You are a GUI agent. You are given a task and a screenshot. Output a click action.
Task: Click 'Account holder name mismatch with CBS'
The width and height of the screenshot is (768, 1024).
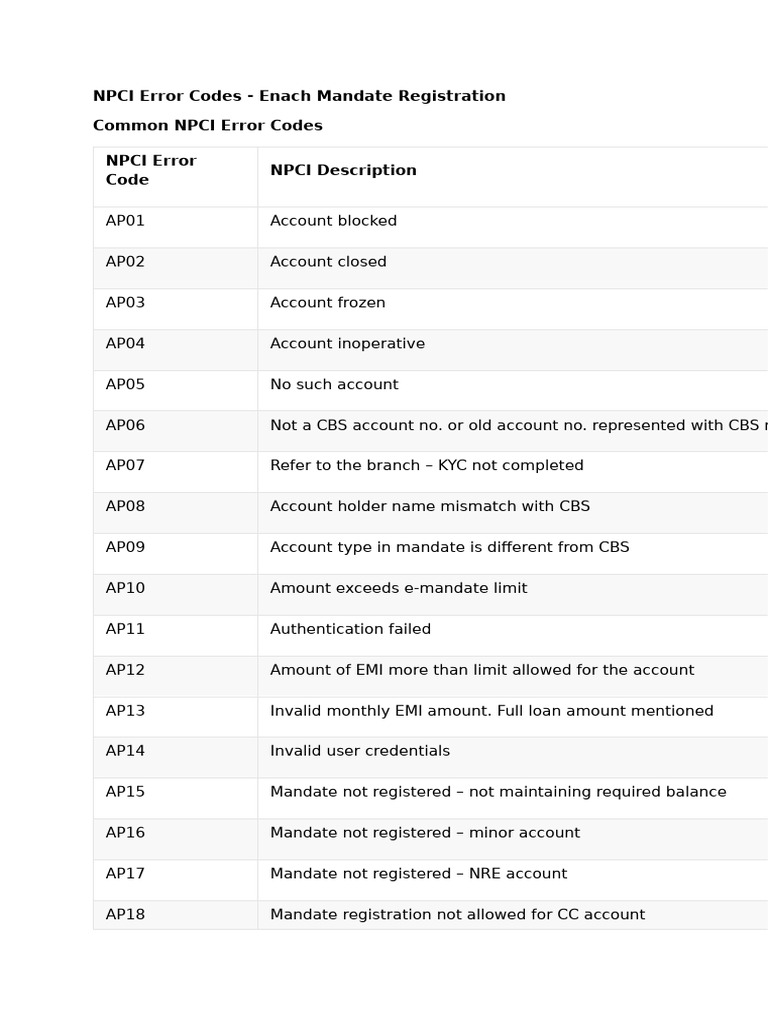coord(430,507)
